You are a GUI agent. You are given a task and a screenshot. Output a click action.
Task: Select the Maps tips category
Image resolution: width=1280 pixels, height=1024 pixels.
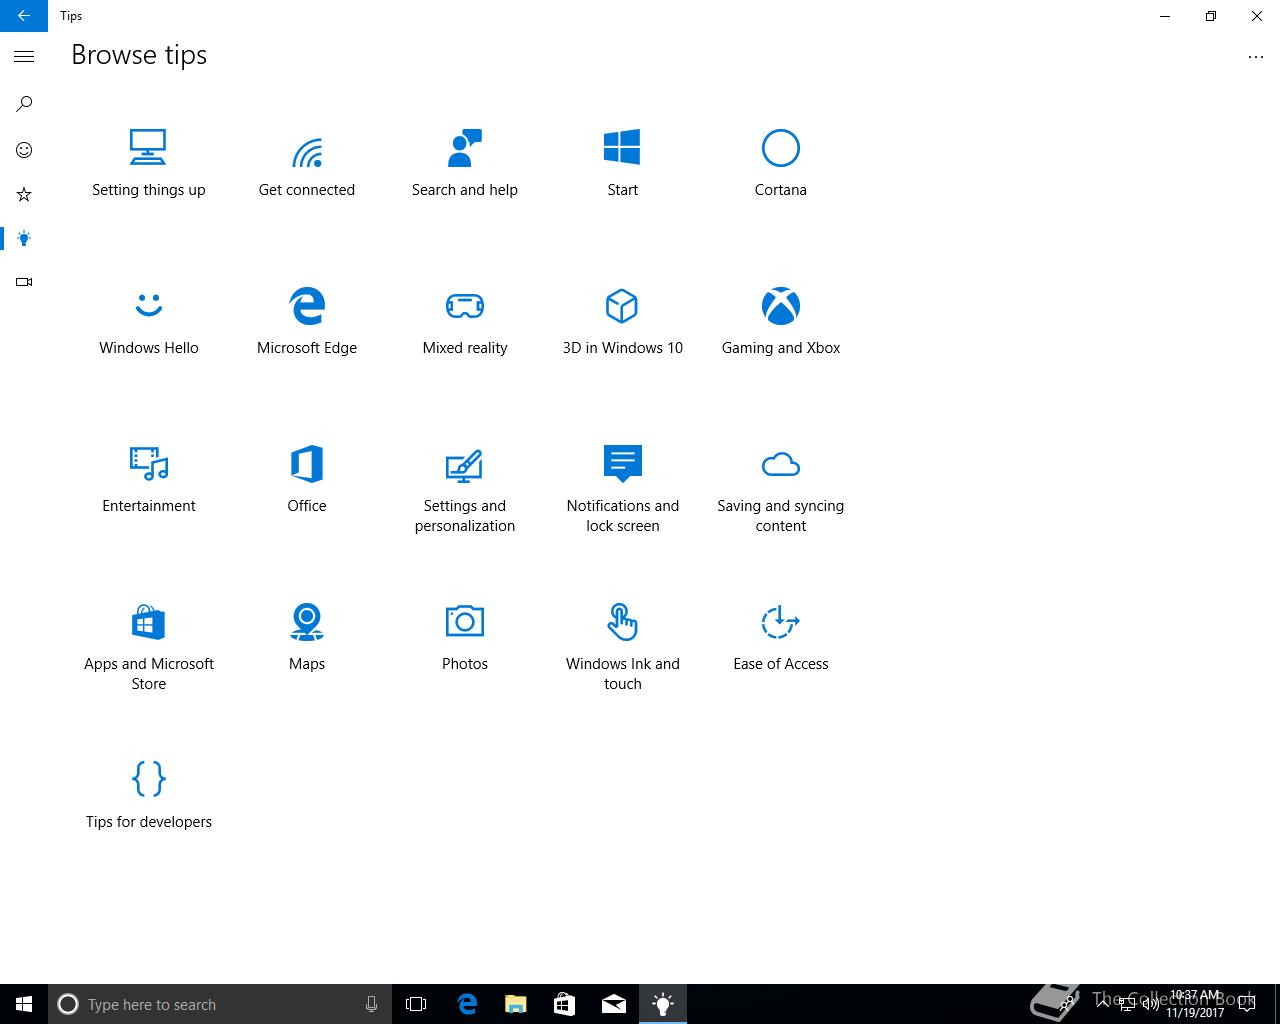click(x=307, y=639)
